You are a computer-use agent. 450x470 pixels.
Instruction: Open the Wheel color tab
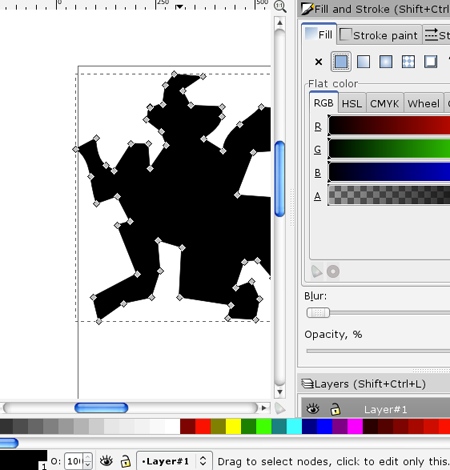click(x=424, y=104)
